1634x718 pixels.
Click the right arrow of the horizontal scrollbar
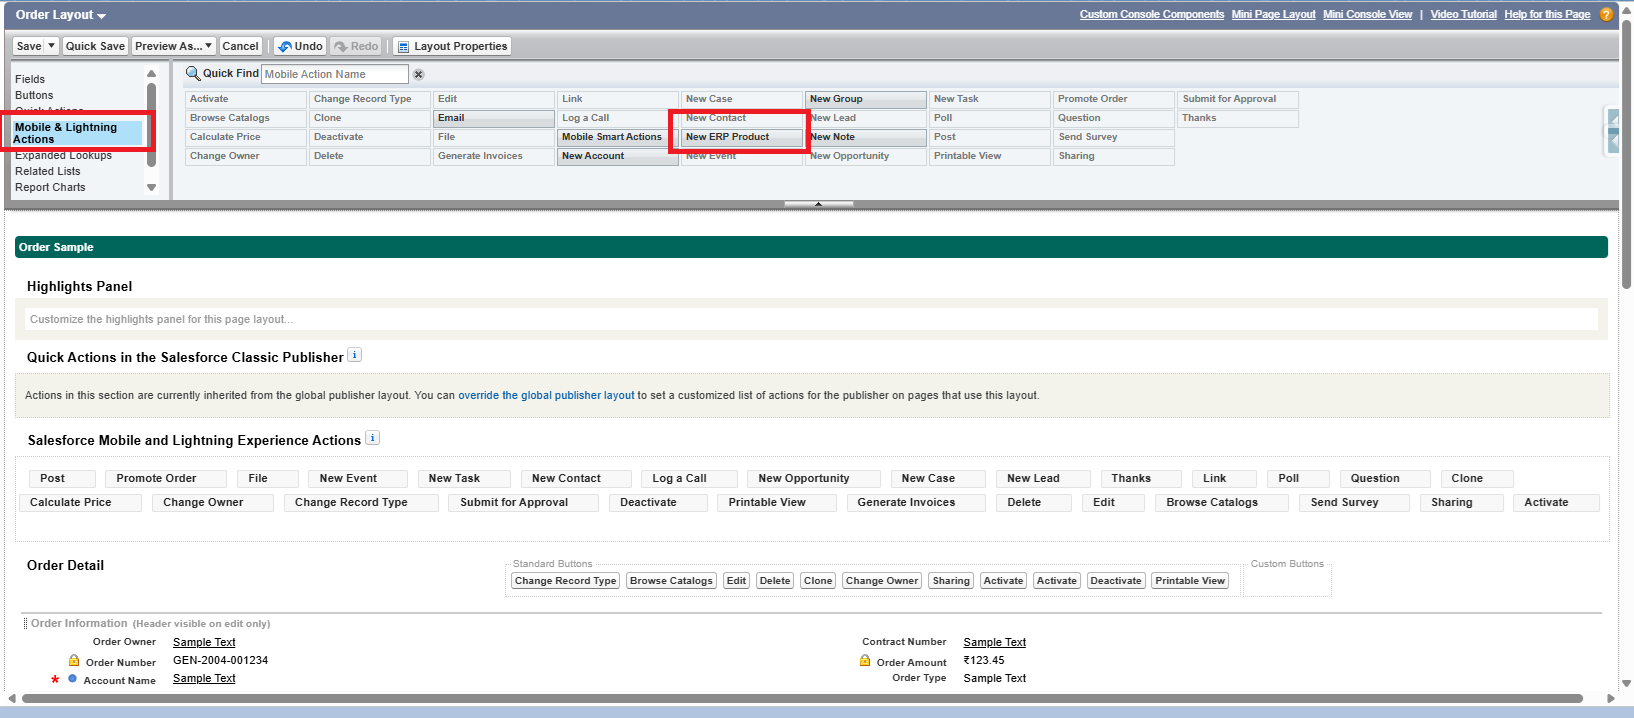1611,698
